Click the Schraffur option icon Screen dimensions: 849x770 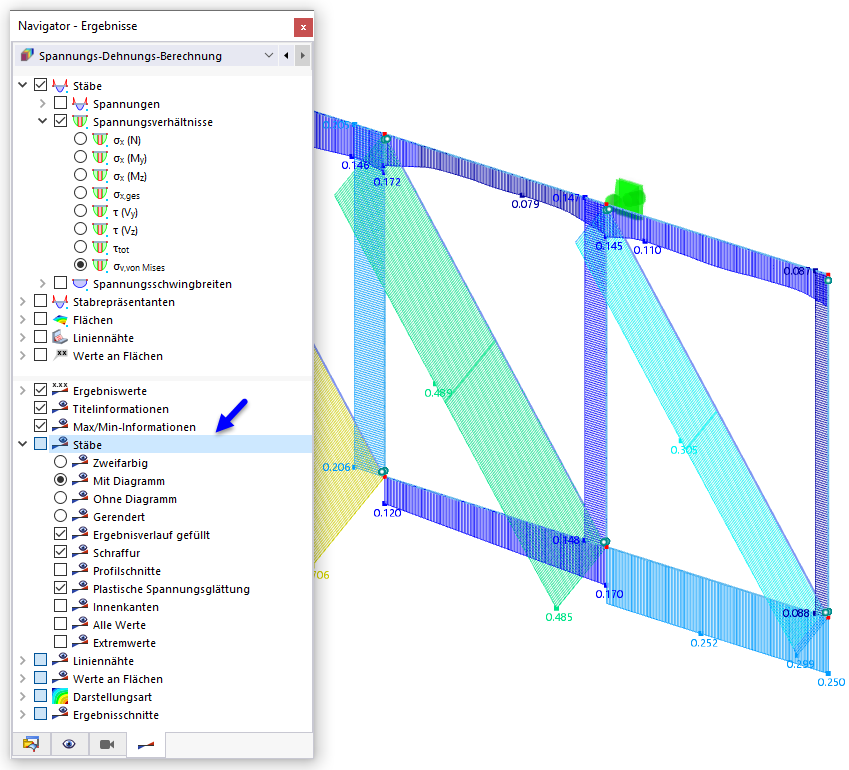pyautogui.click(x=80, y=552)
